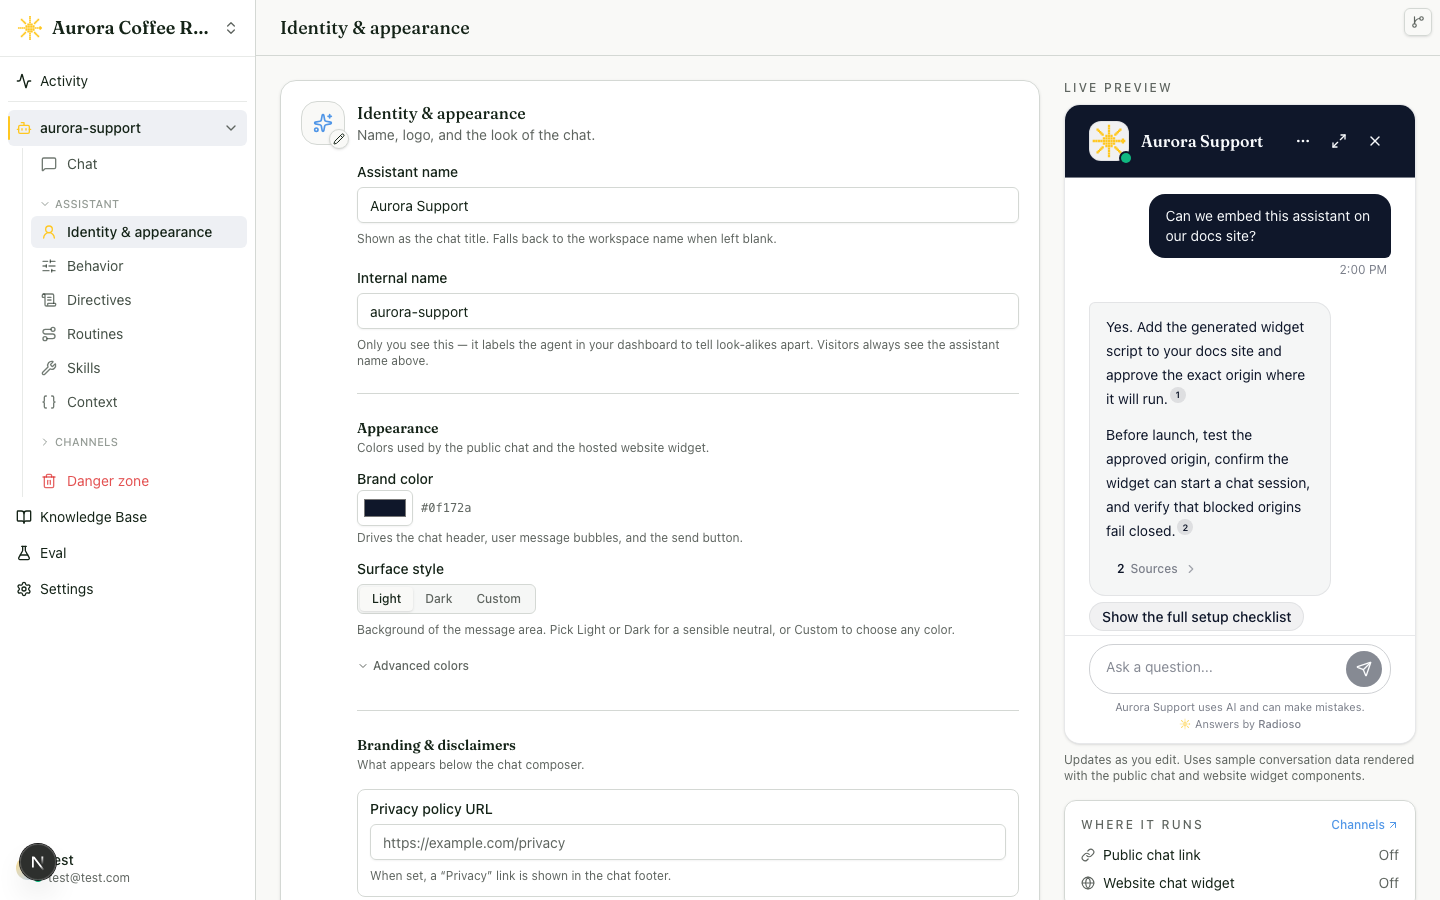Click the Identity person icon
Image resolution: width=1440 pixels, height=900 pixels.
pyautogui.click(x=49, y=232)
